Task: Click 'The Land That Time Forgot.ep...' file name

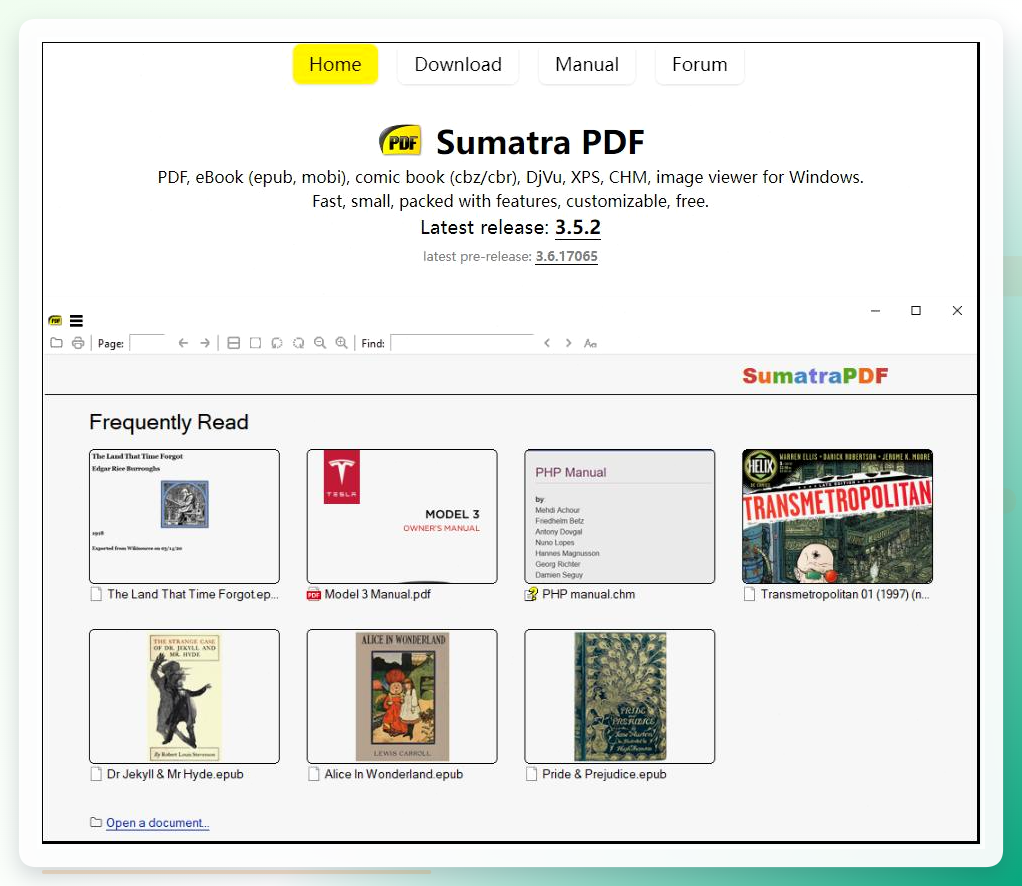Action: point(193,594)
